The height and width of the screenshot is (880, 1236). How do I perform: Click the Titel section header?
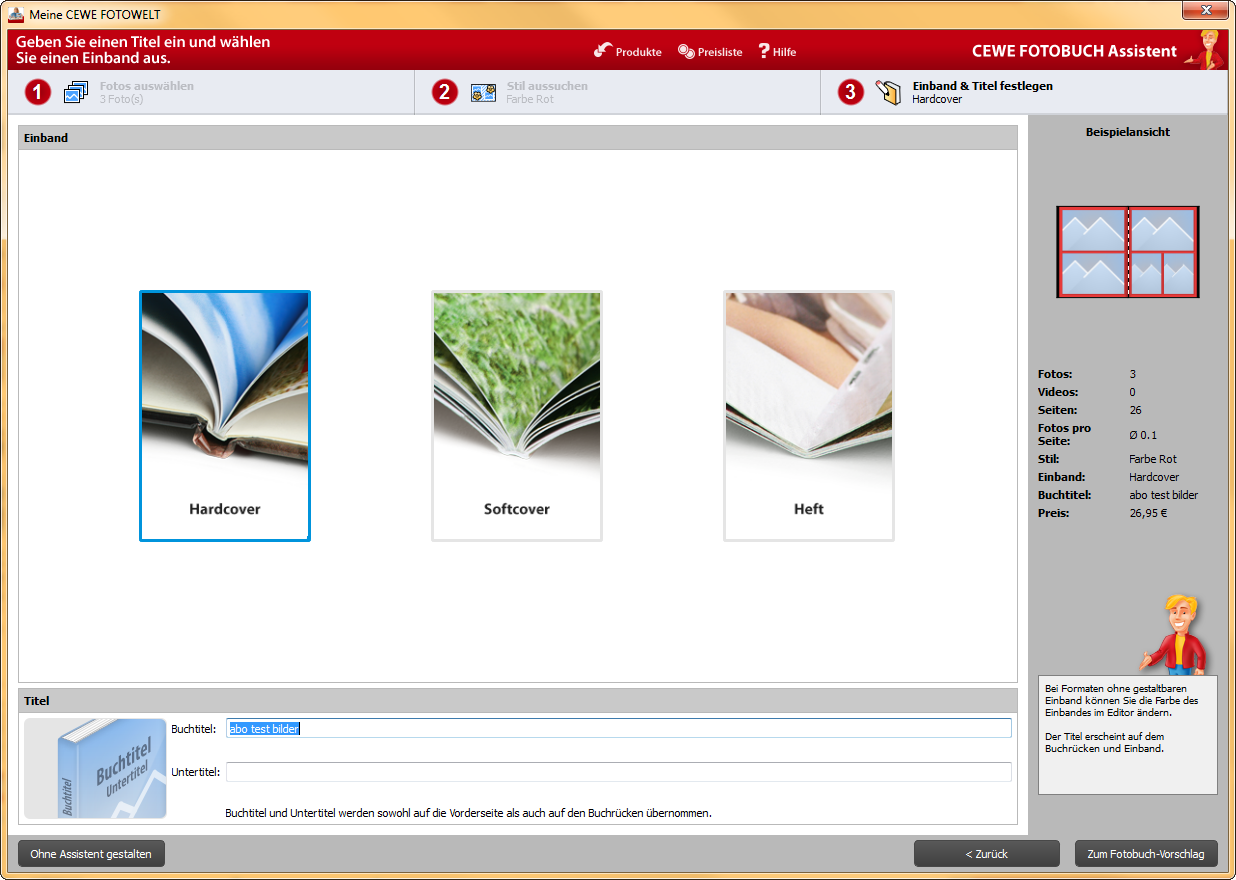pos(518,701)
